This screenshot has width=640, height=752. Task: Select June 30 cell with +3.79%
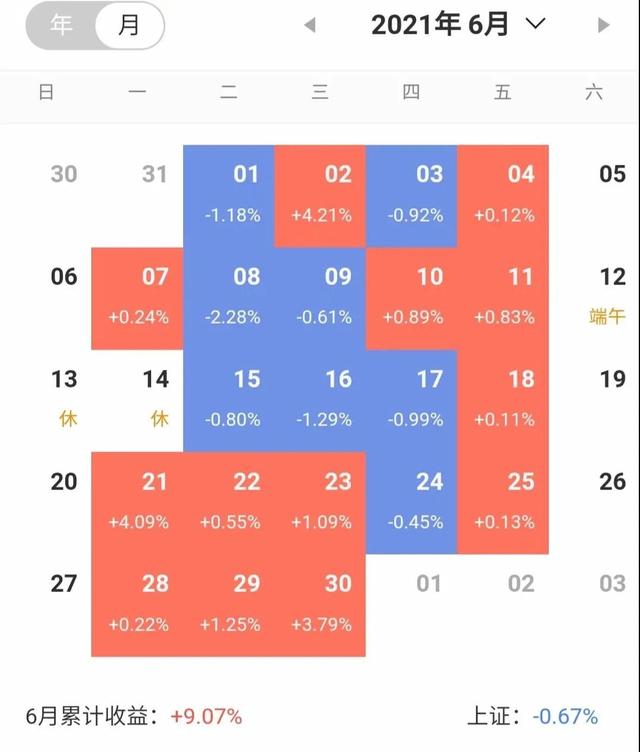[x=338, y=603]
